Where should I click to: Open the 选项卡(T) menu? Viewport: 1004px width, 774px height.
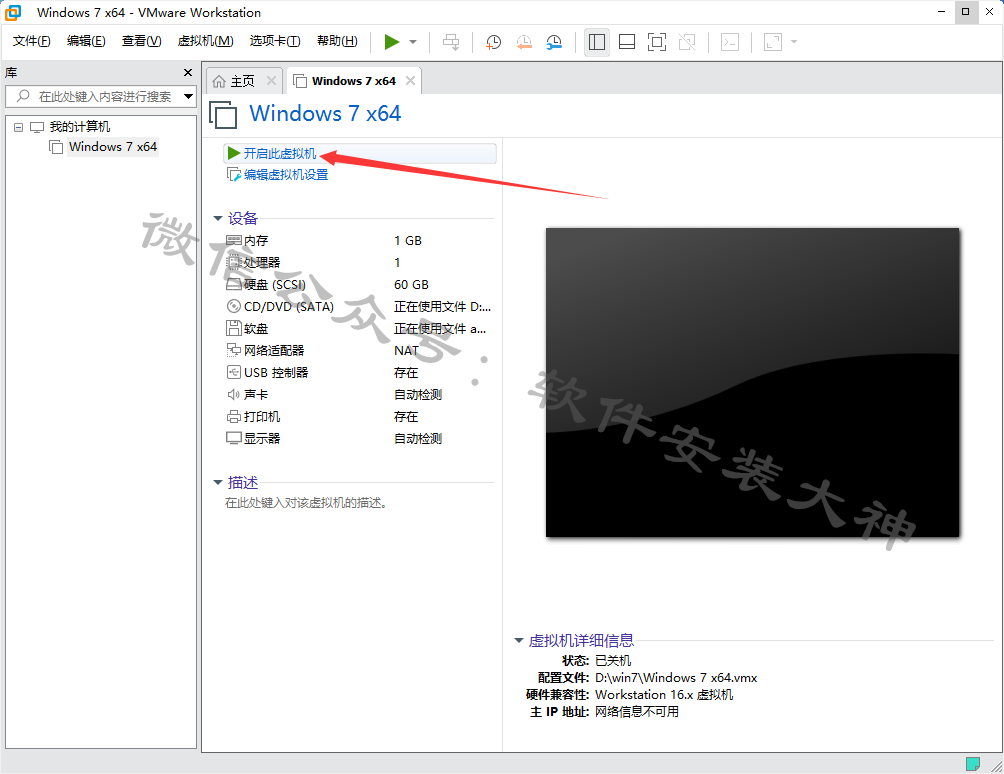[275, 41]
